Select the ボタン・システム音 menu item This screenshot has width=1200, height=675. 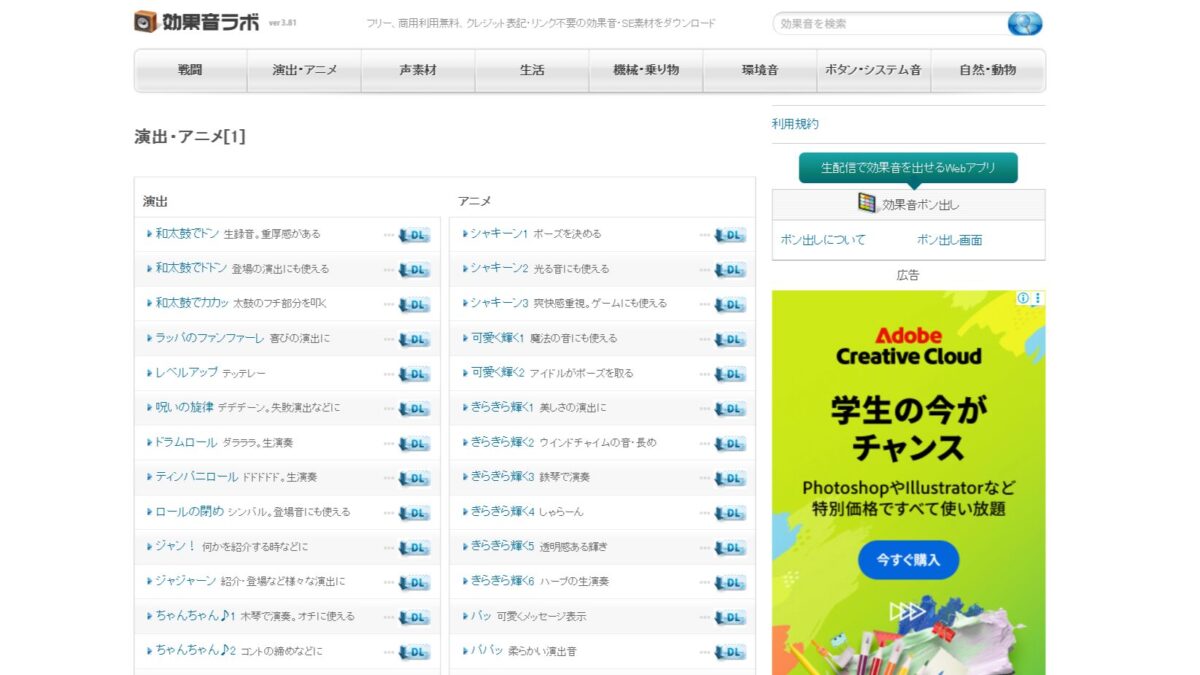(873, 70)
